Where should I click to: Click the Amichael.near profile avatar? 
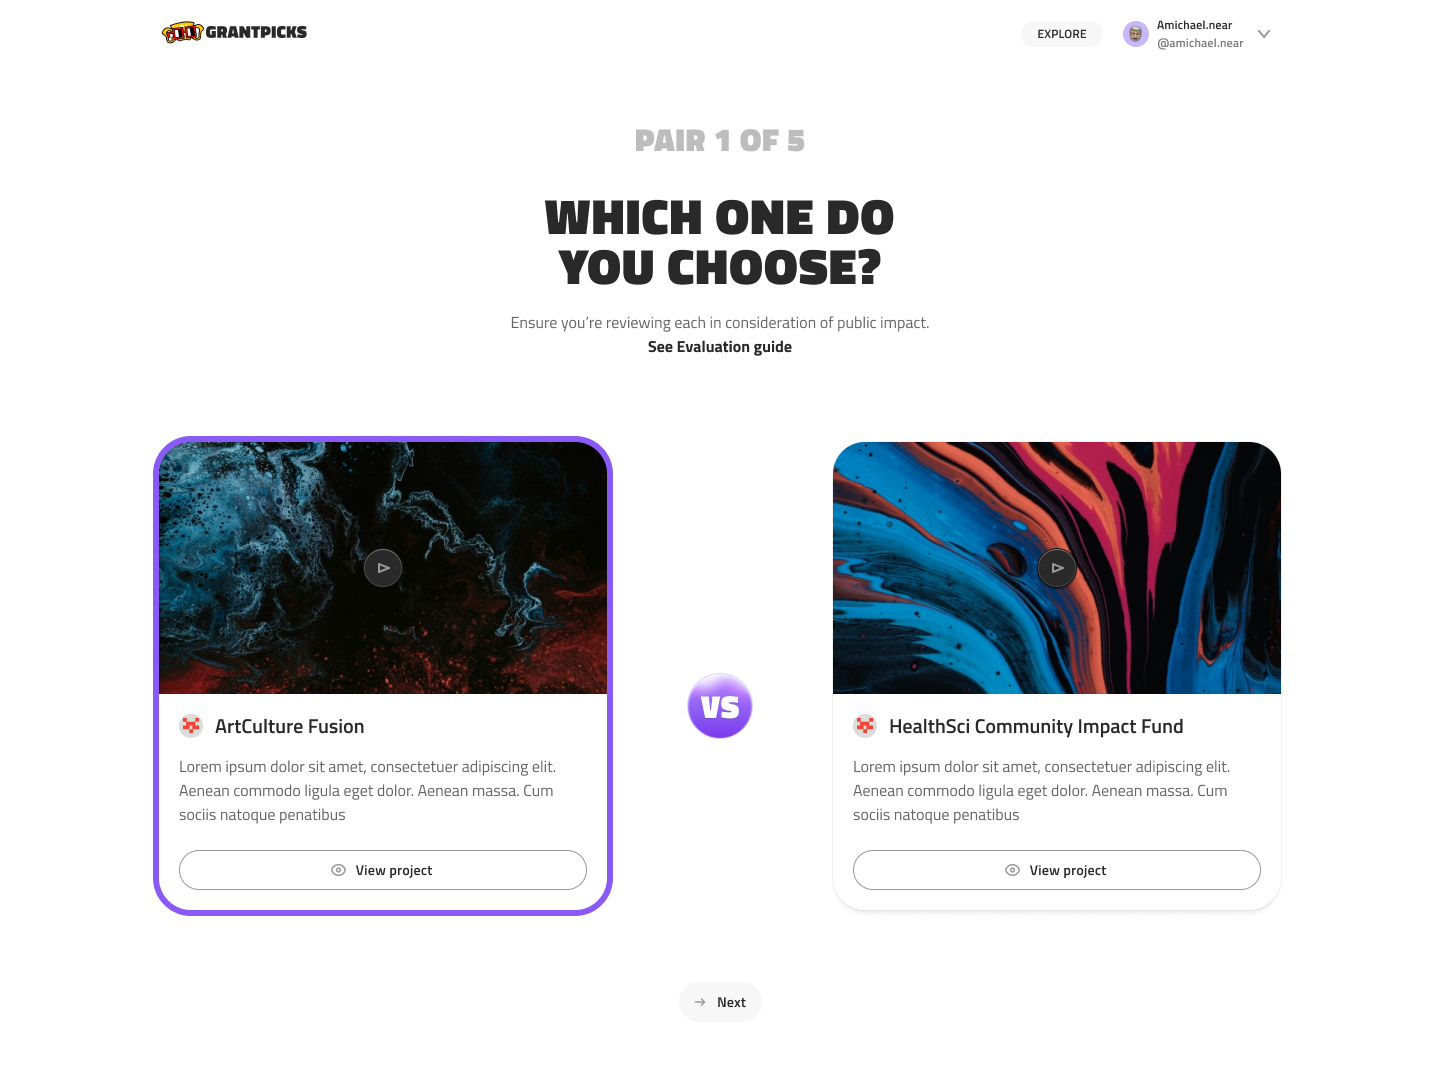point(1136,34)
